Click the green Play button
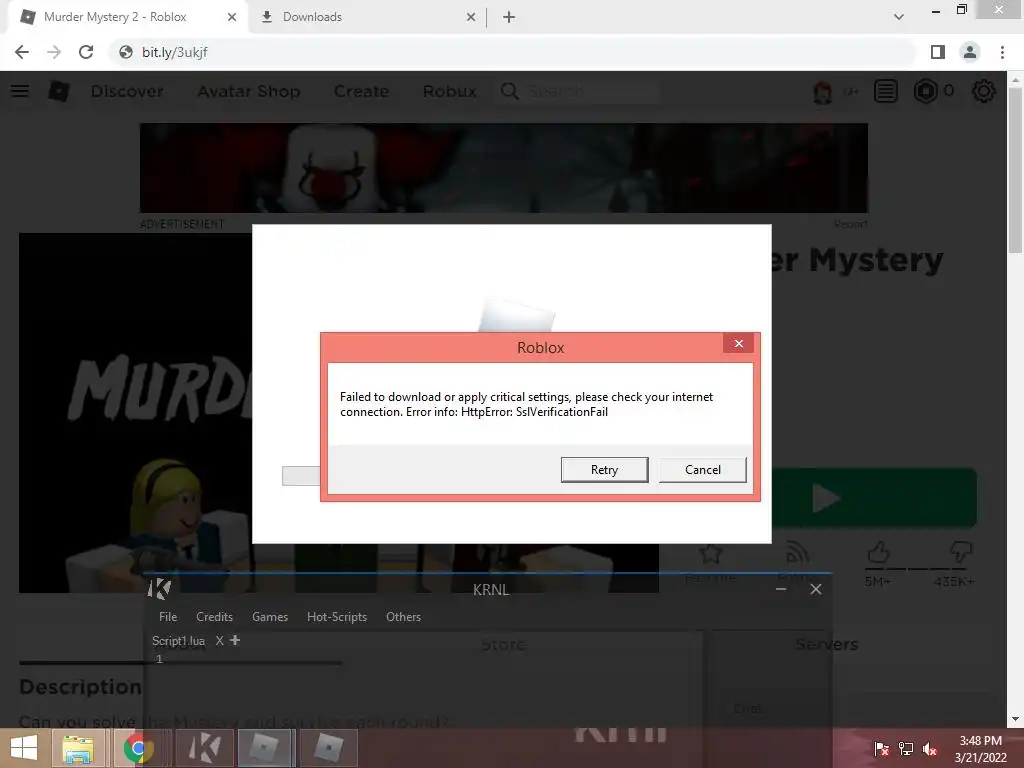Viewport: 1024px width, 768px height. point(874,498)
